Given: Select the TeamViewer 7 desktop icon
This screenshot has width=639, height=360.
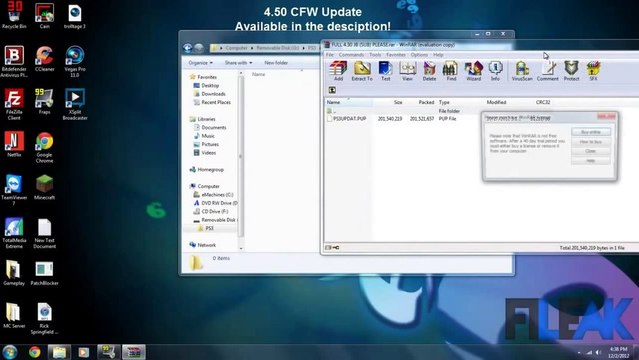Looking at the screenshot, I should 14,190.
